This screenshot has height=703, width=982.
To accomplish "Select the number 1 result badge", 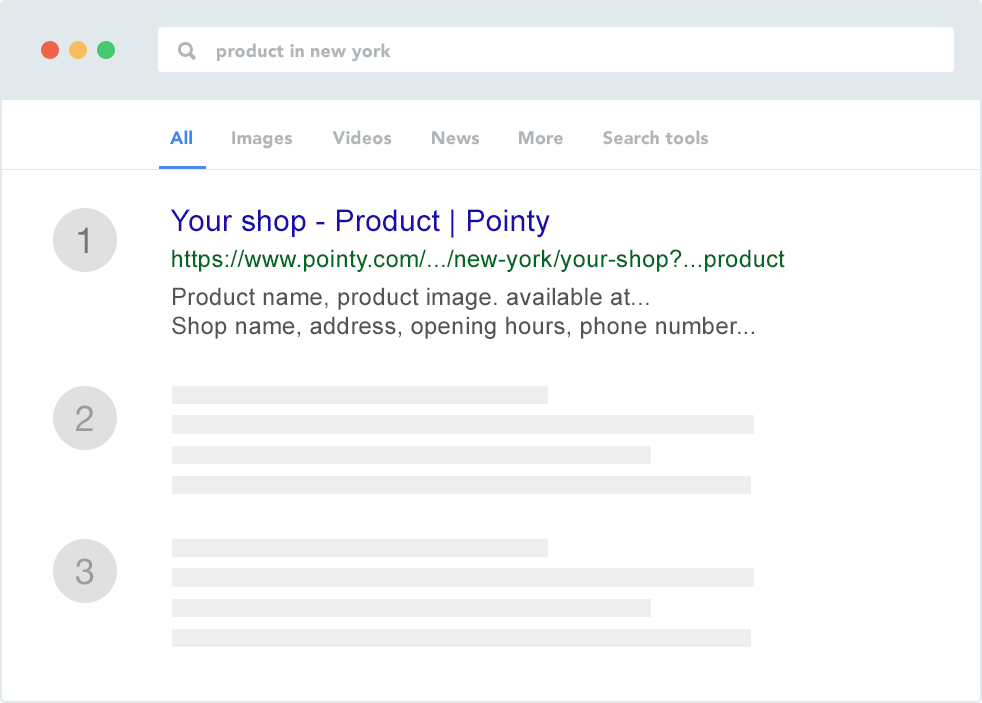I will tap(85, 240).
